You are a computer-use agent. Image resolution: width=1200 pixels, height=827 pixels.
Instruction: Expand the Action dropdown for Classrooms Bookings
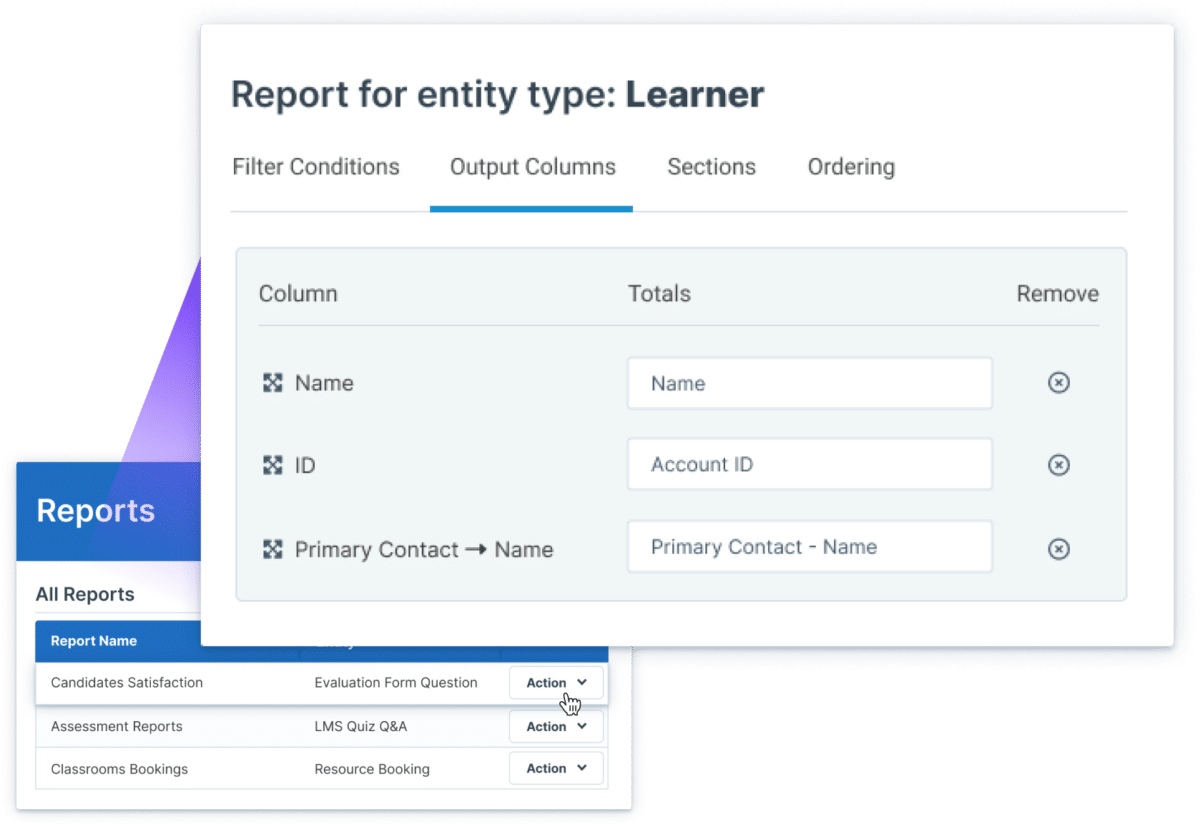(x=556, y=768)
